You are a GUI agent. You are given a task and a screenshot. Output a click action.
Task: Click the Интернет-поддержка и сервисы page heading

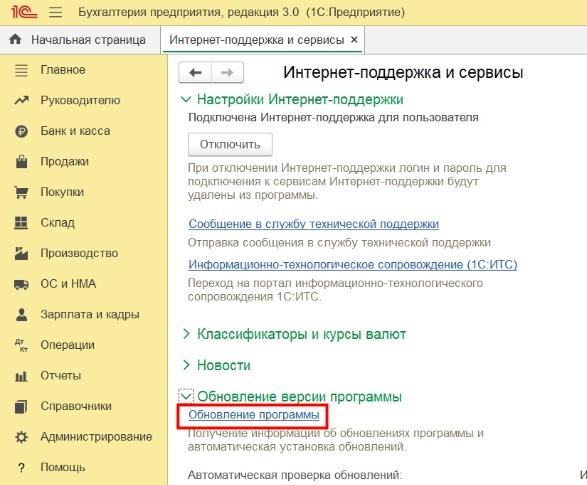403,72
